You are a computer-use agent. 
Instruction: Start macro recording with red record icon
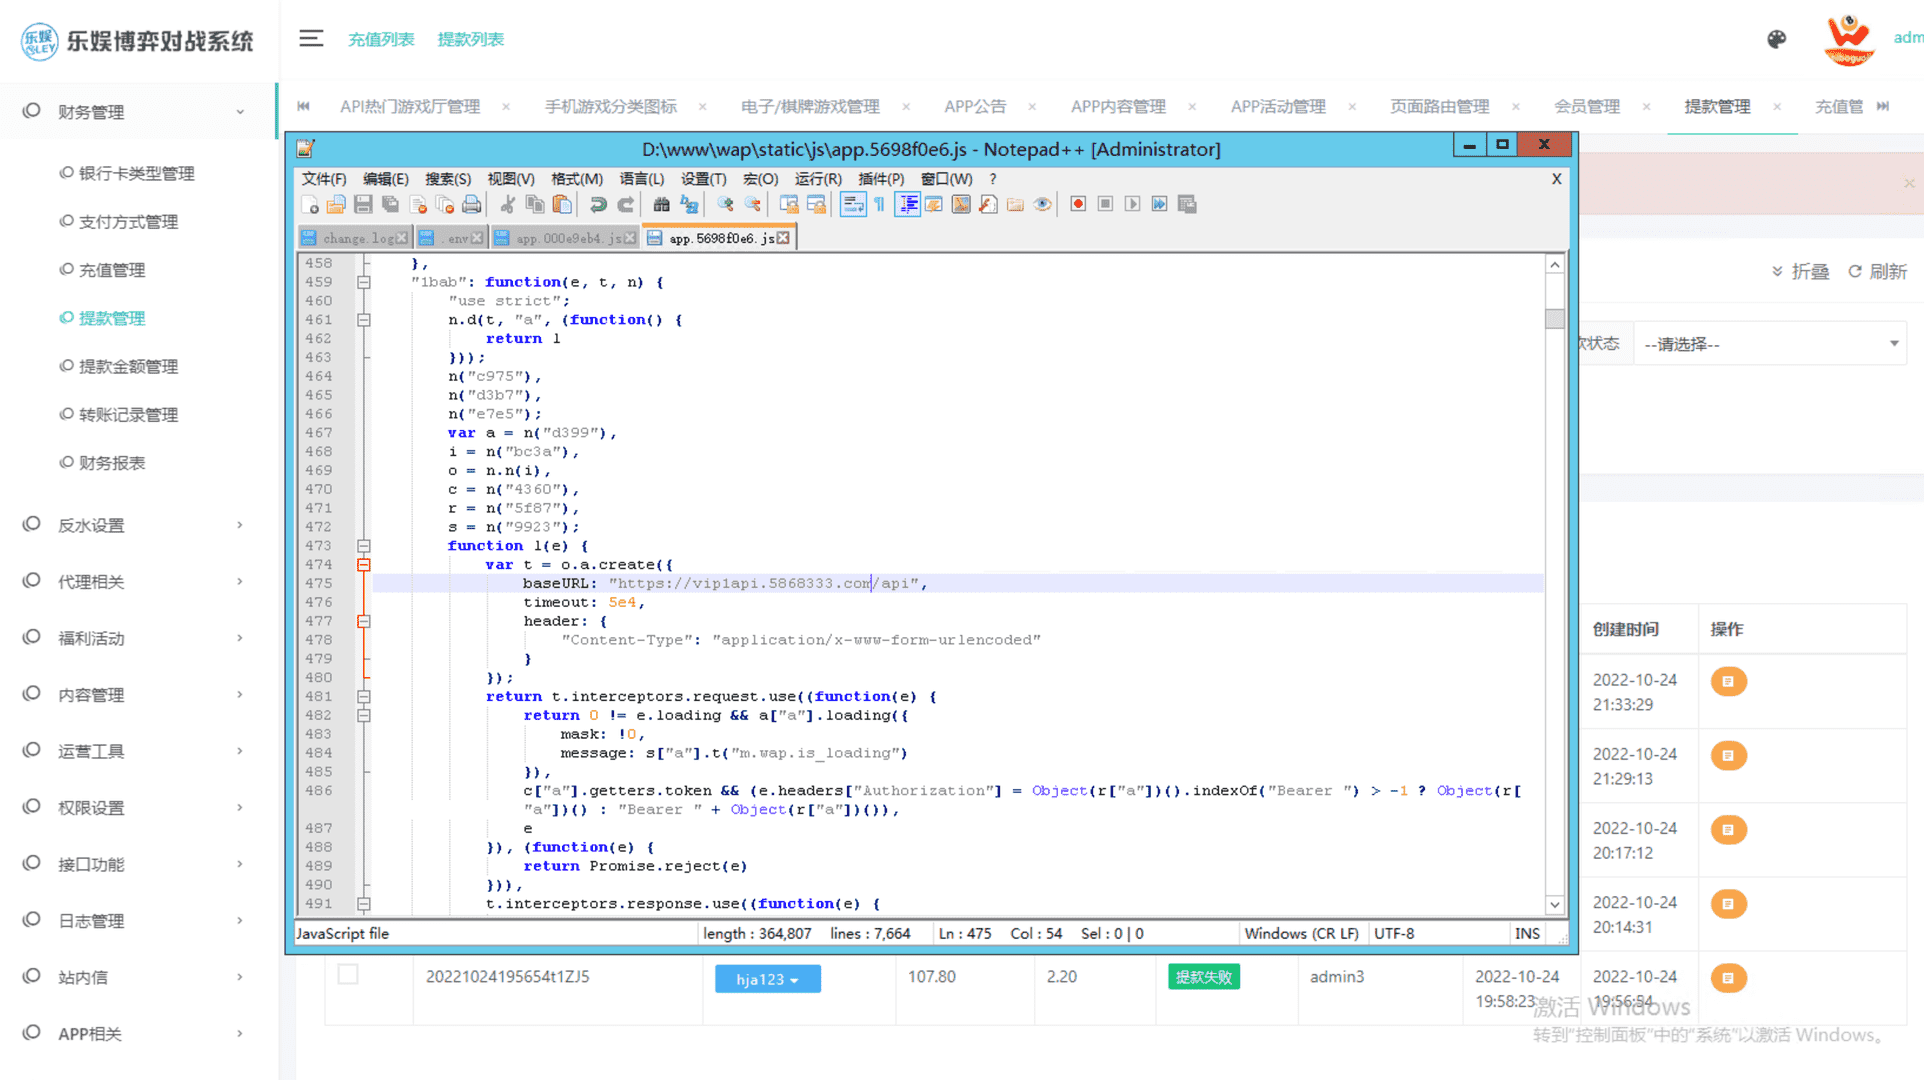(x=1078, y=204)
